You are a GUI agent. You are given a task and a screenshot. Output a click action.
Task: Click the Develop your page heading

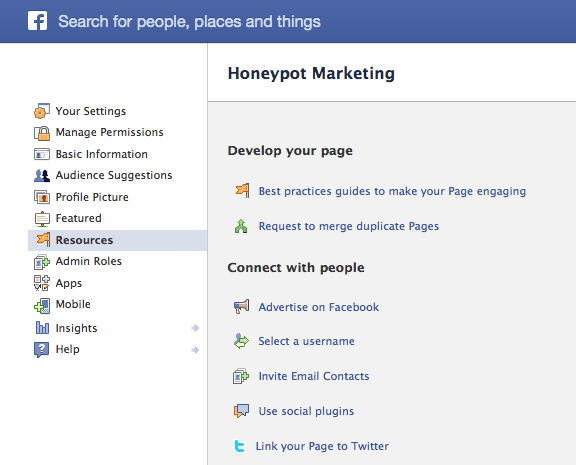290,151
